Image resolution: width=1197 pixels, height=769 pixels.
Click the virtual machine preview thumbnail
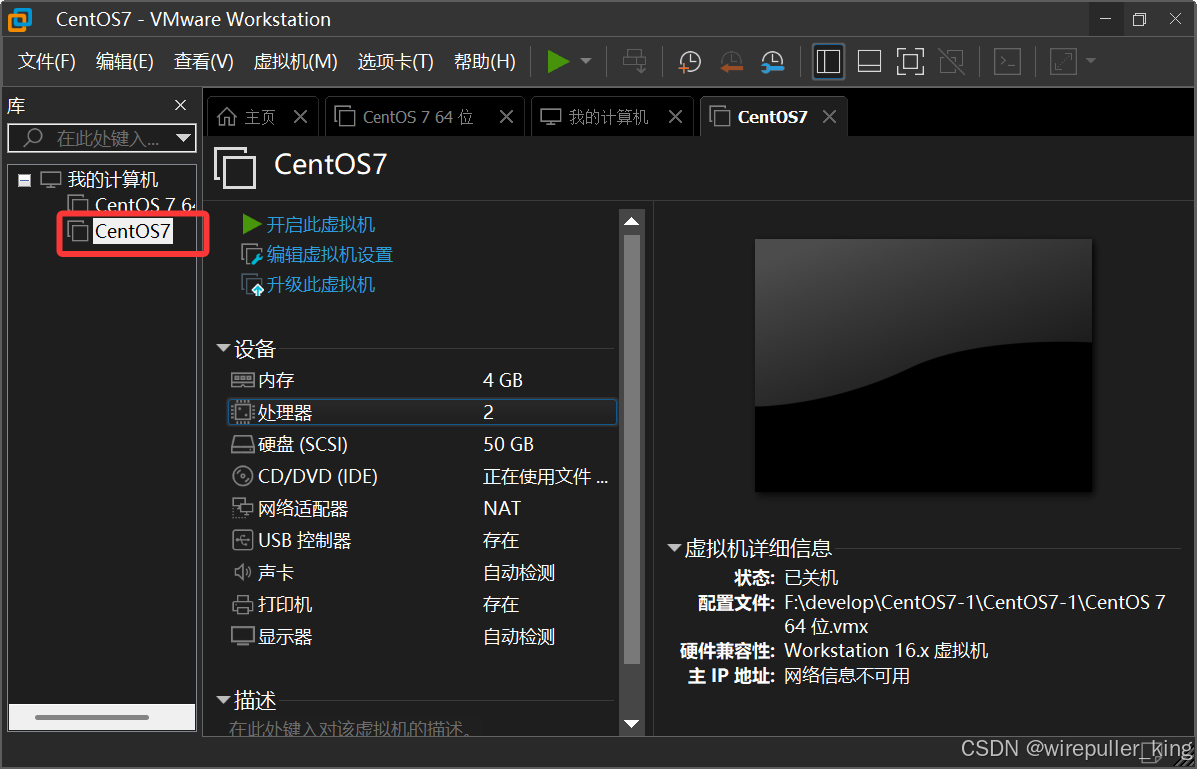[923, 365]
